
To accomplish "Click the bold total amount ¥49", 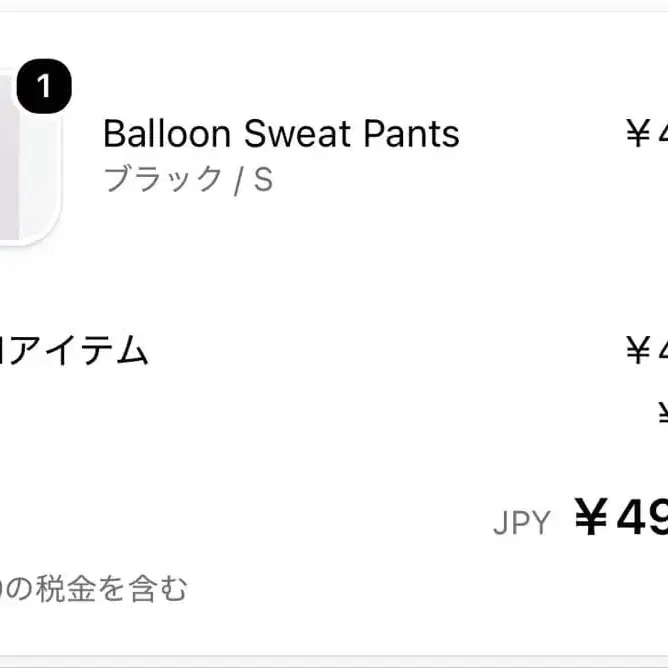I will tap(621, 517).
